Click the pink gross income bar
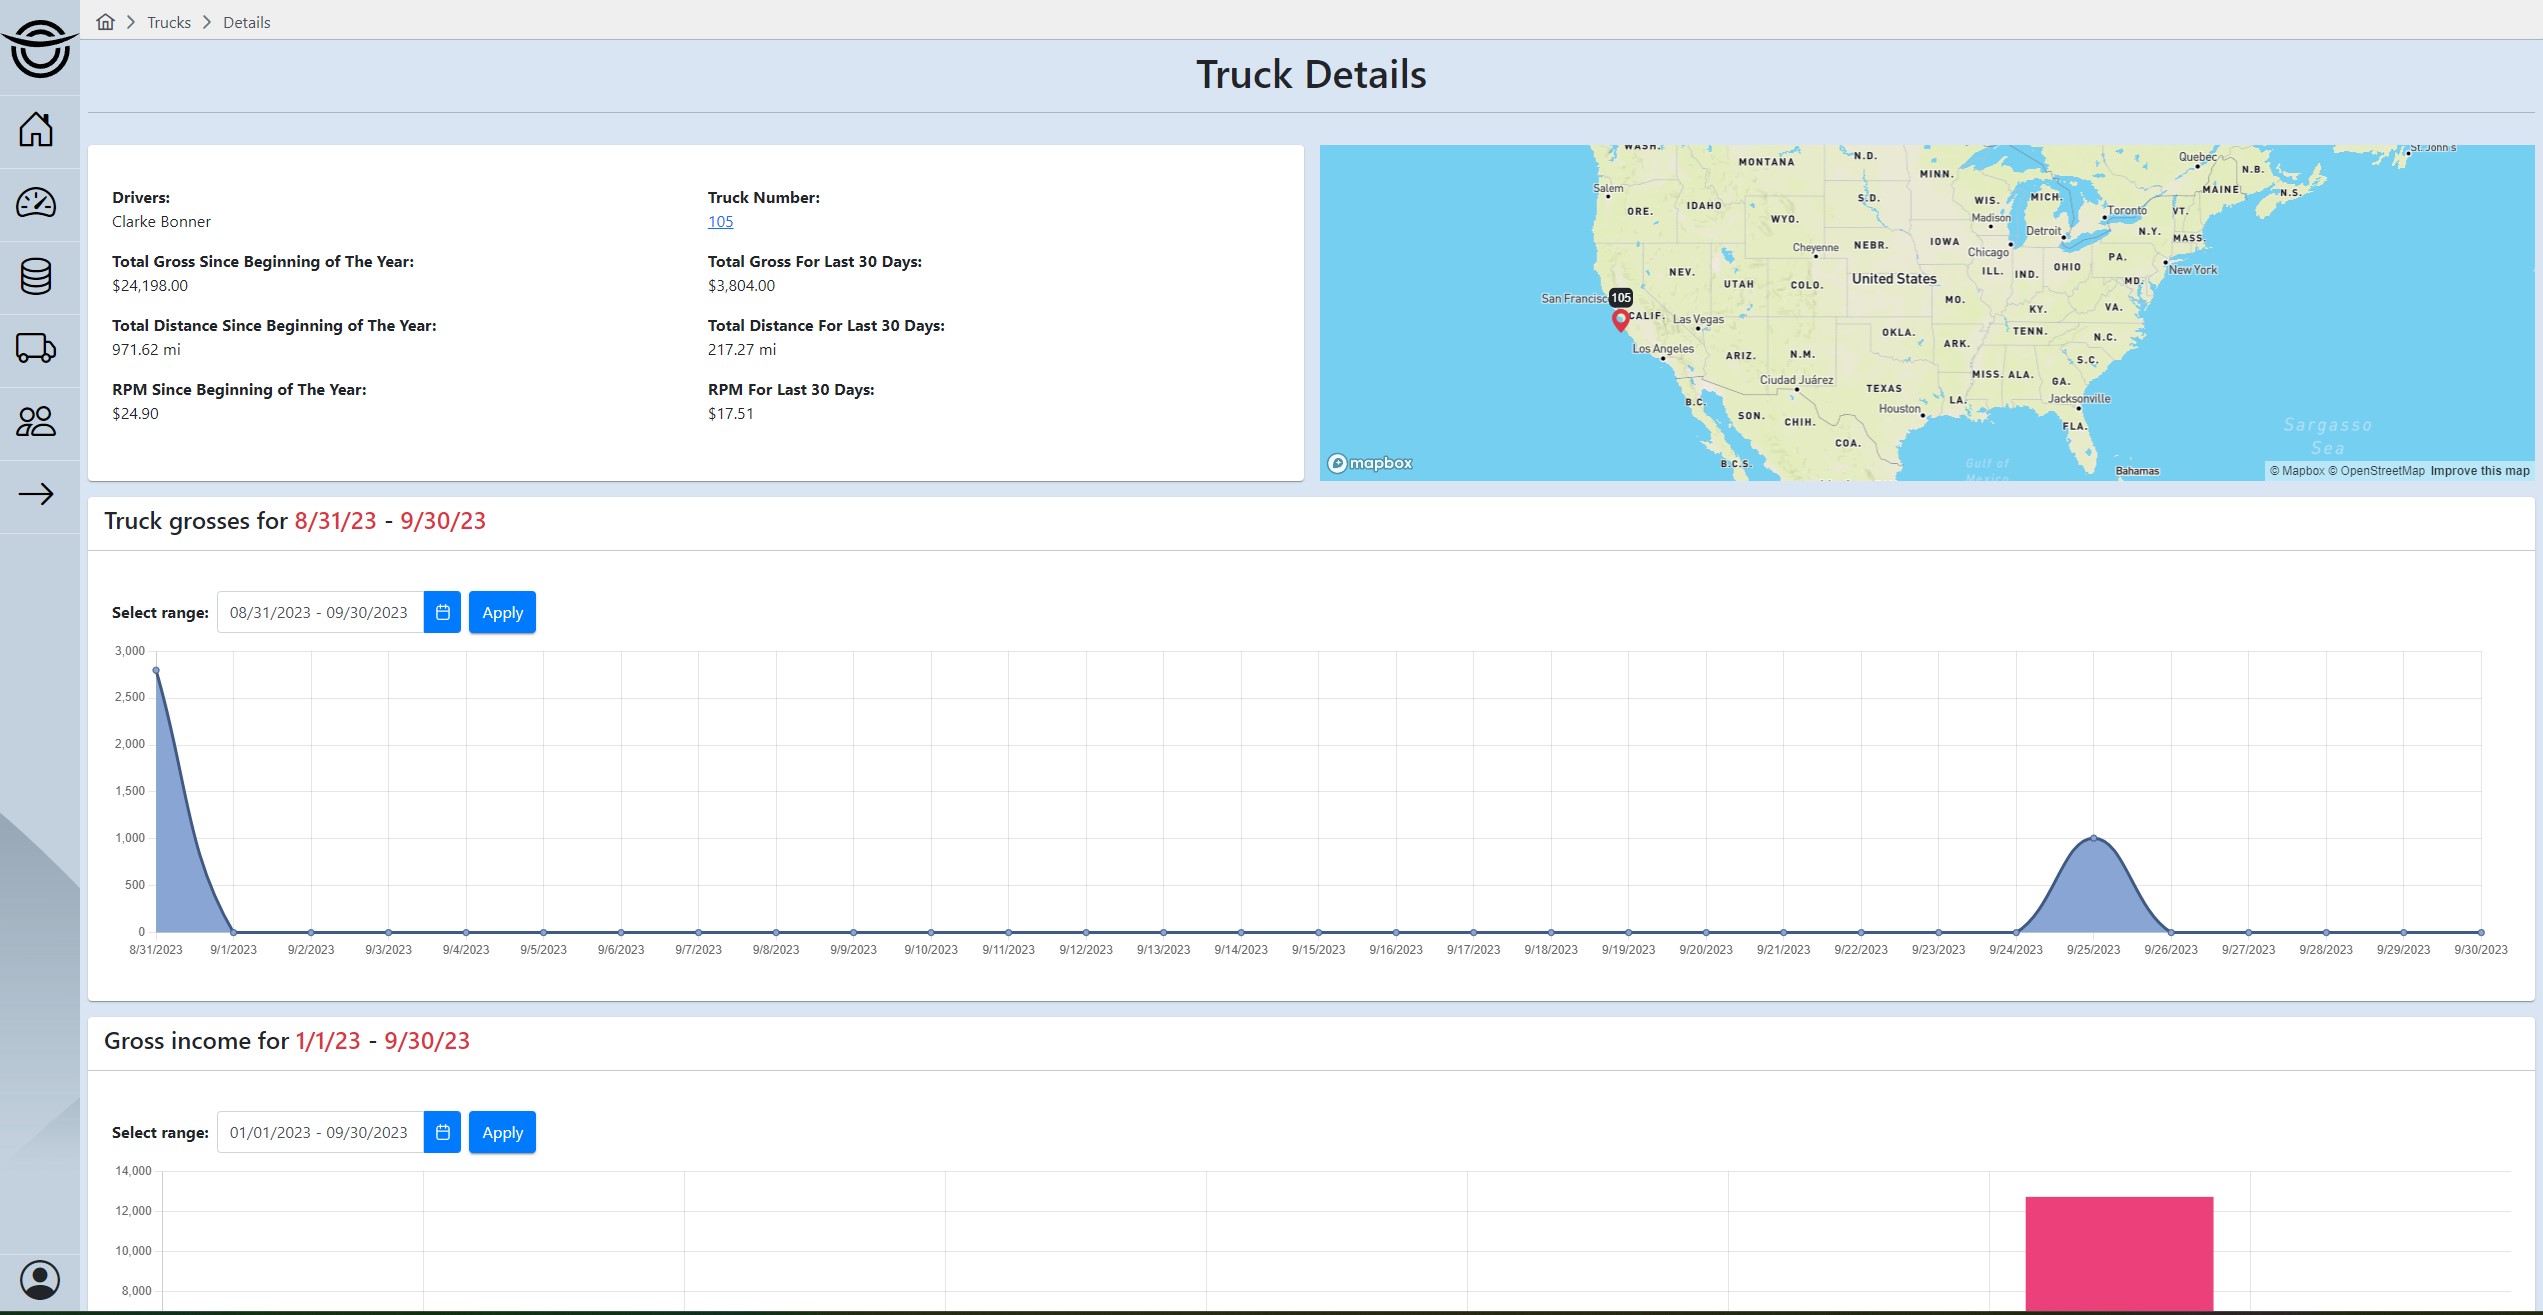2543x1315 pixels. 2118,1253
